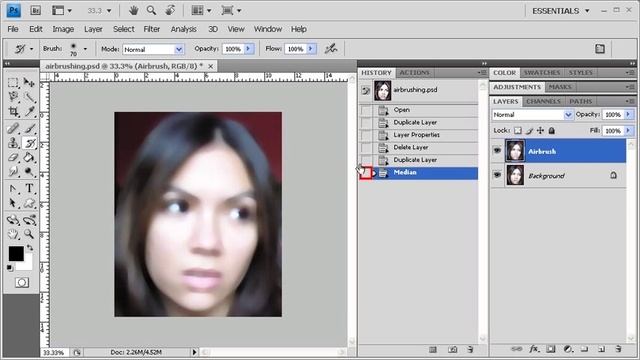Open the Filter menu
This screenshot has width=640, height=360.
click(151, 29)
